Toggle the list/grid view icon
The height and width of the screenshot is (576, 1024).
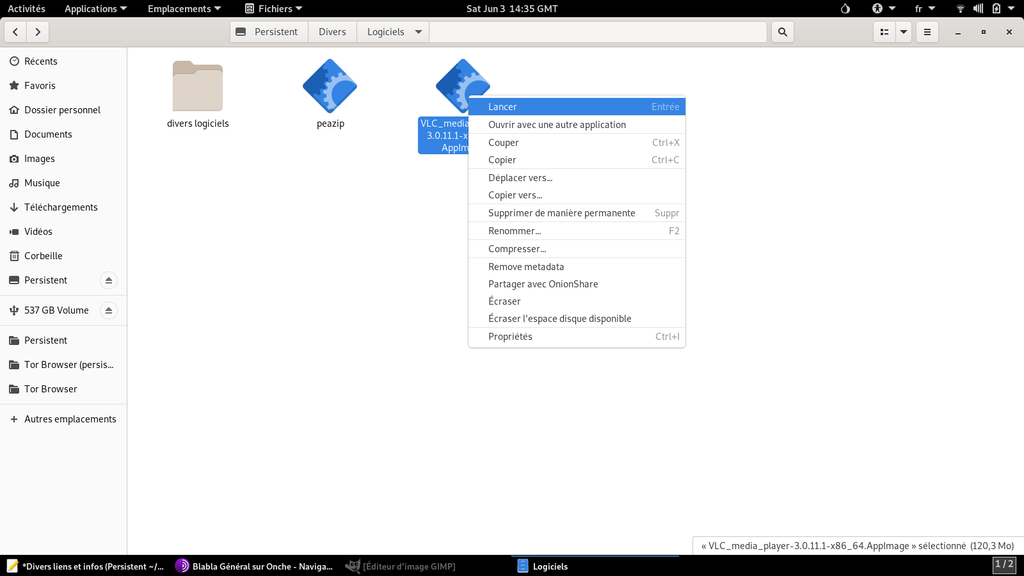point(884,32)
